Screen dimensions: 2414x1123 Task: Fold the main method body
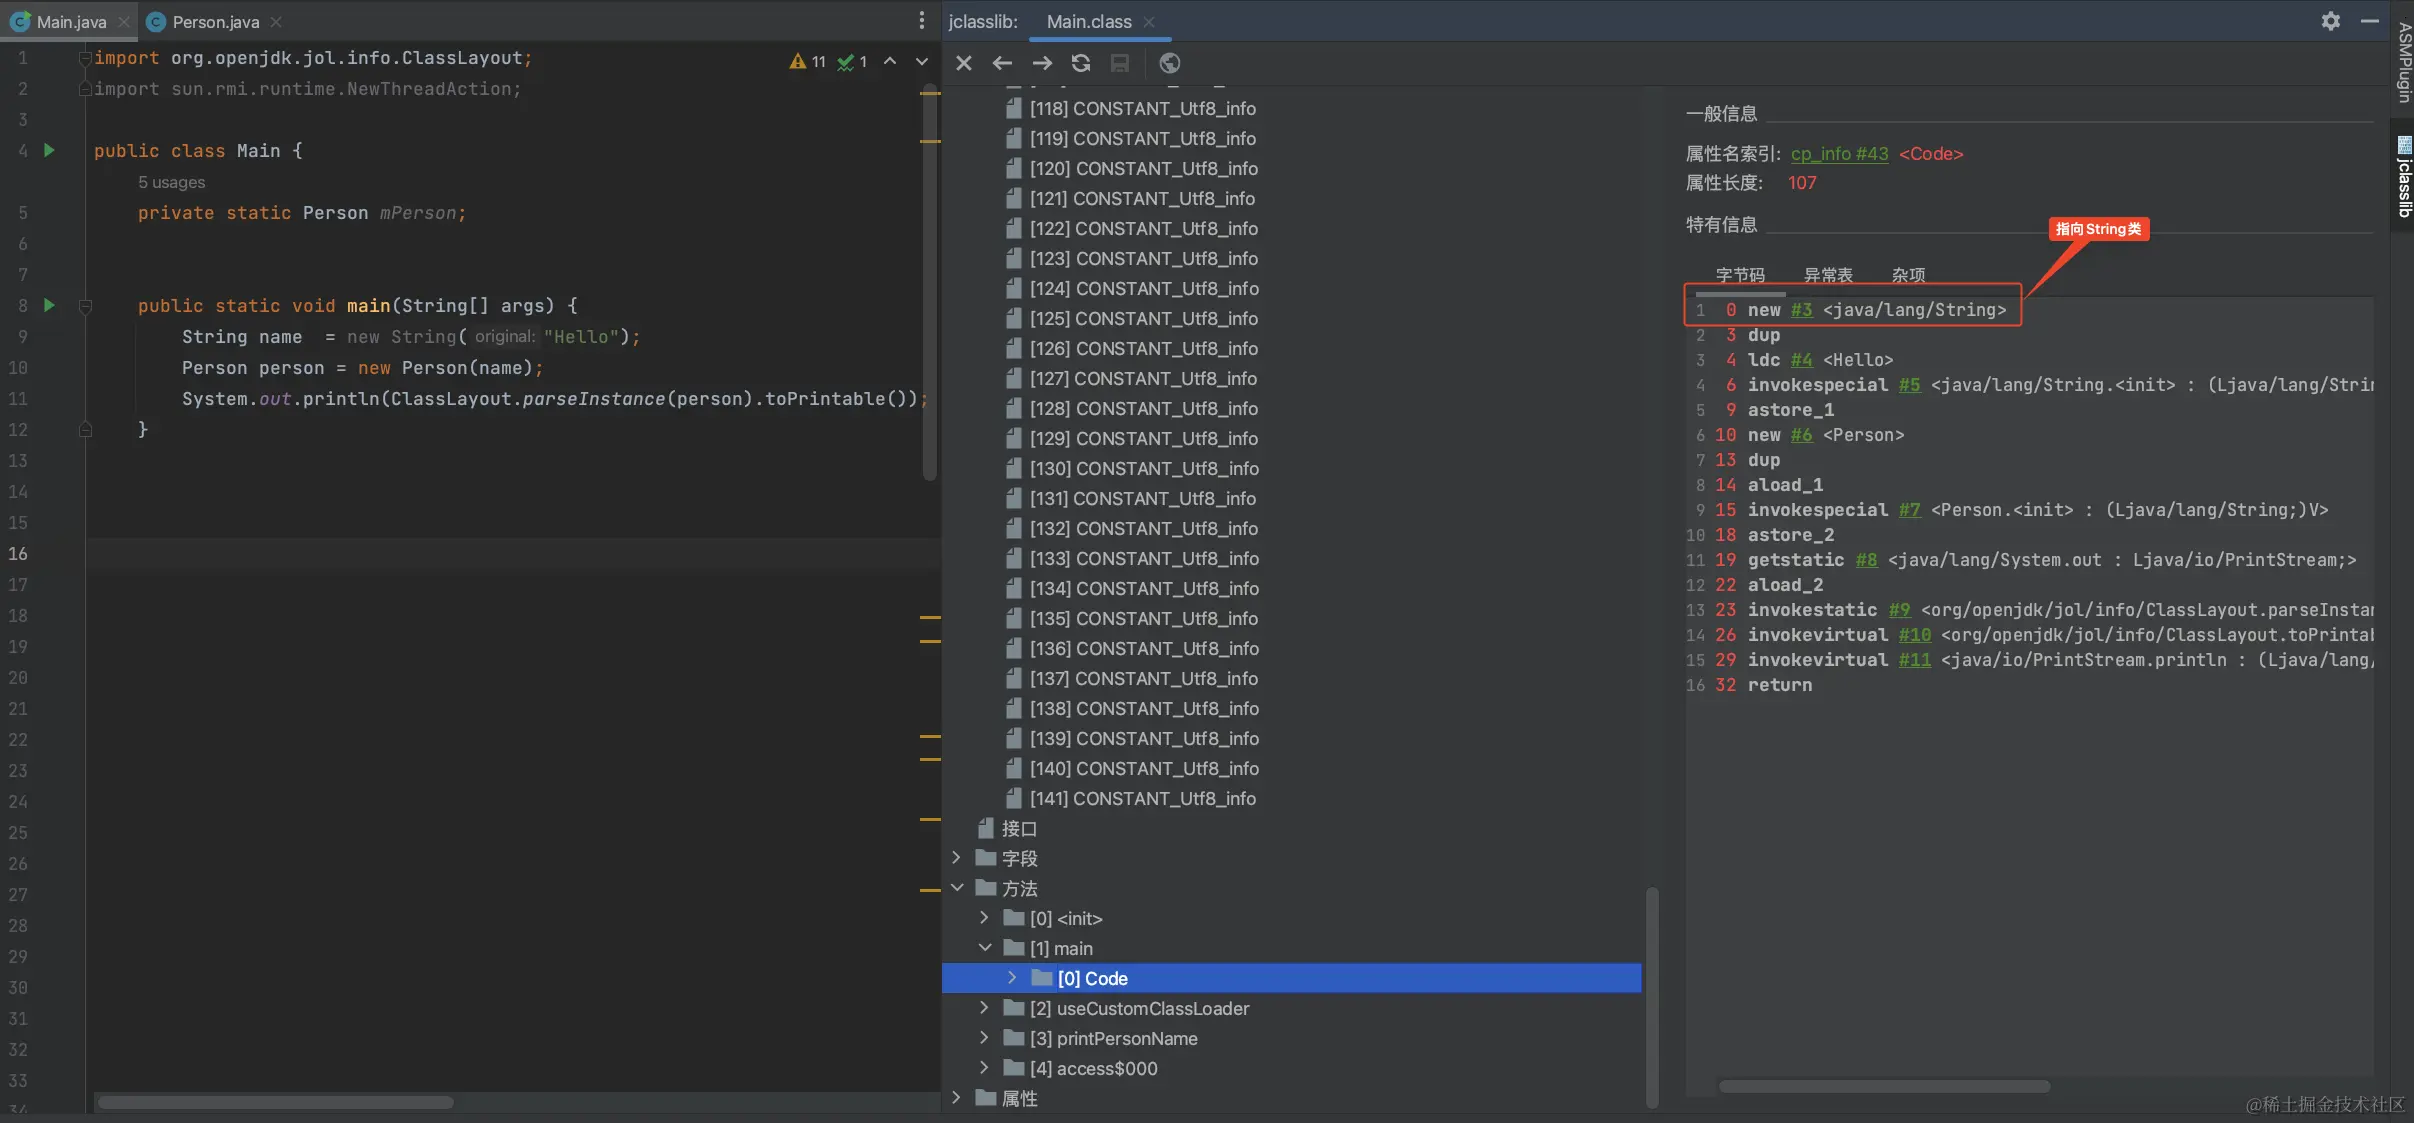point(85,306)
